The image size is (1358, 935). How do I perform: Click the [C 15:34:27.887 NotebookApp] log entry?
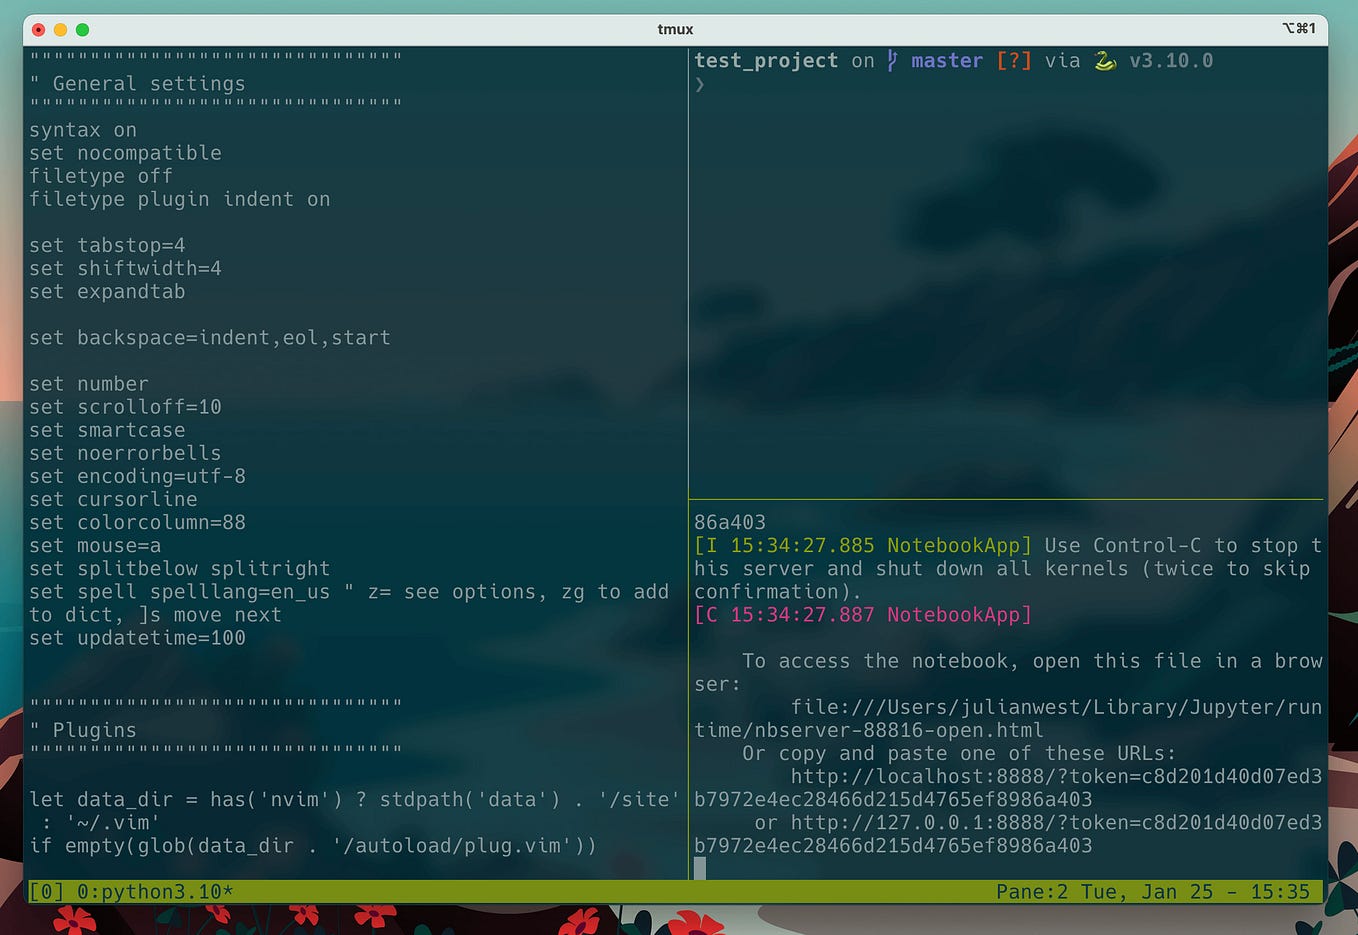point(862,614)
